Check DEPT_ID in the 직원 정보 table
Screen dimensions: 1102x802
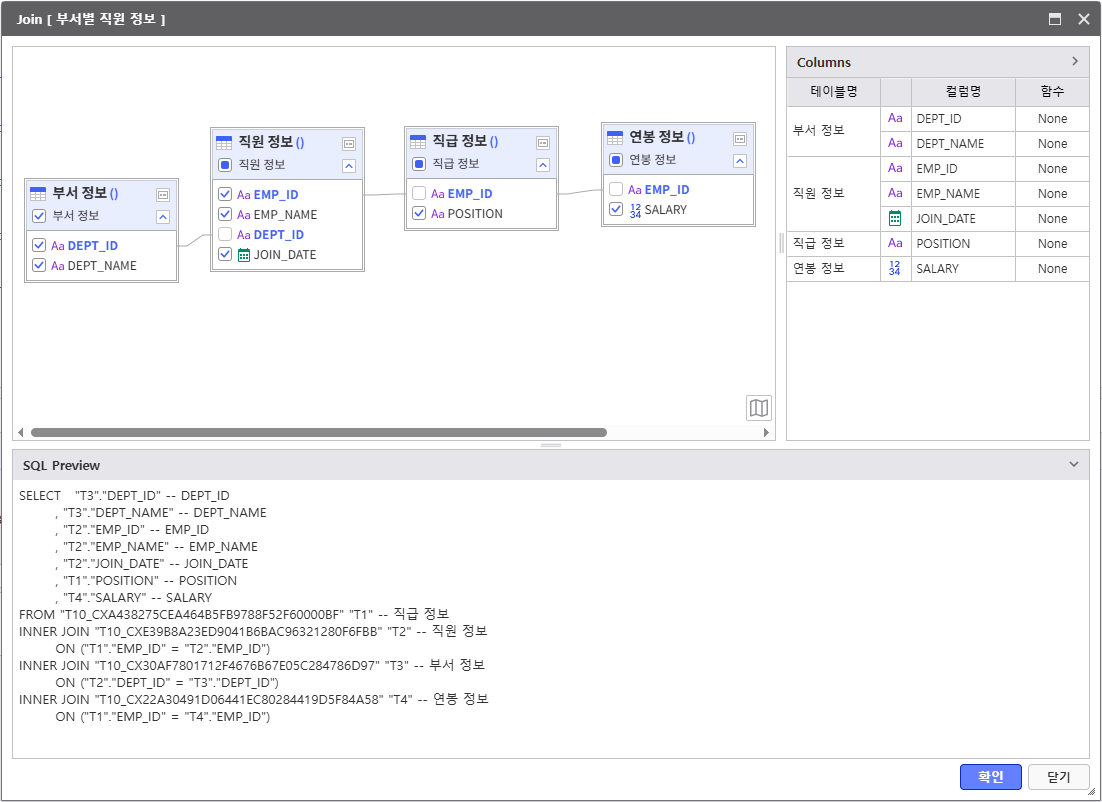coord(225,234)
